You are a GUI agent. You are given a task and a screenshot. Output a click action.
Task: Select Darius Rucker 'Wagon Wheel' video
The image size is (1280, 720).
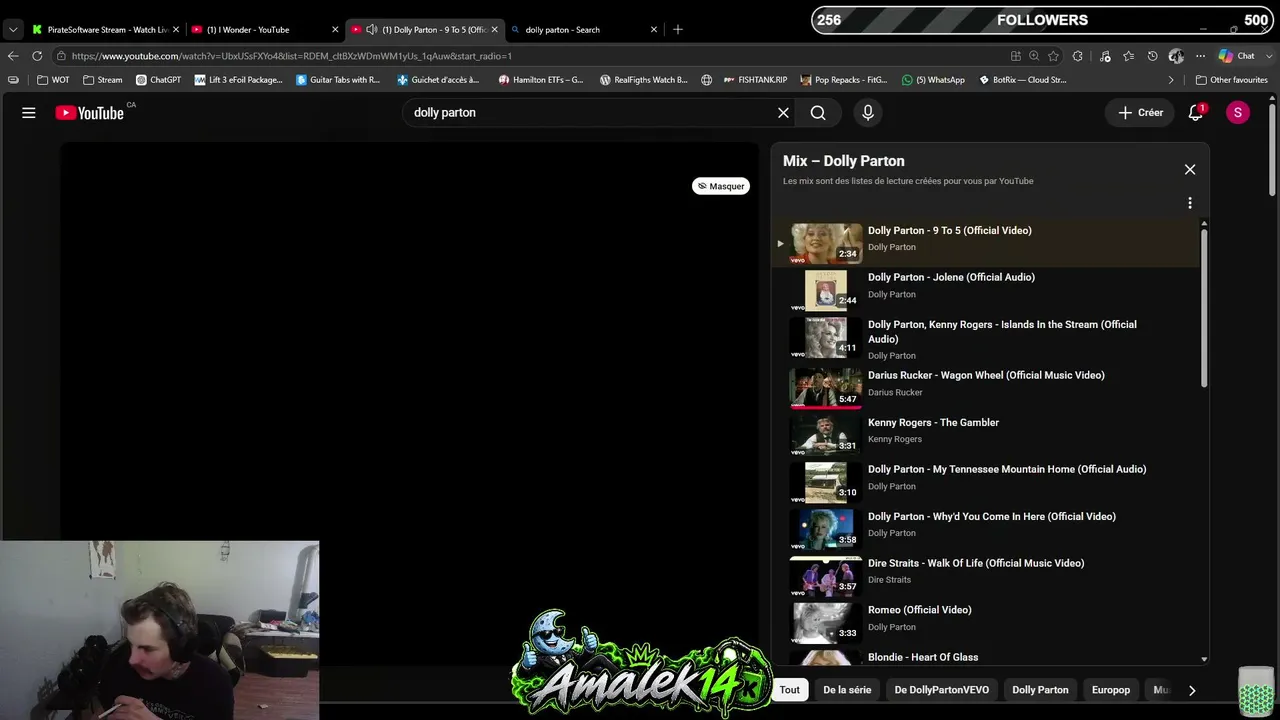985,388
